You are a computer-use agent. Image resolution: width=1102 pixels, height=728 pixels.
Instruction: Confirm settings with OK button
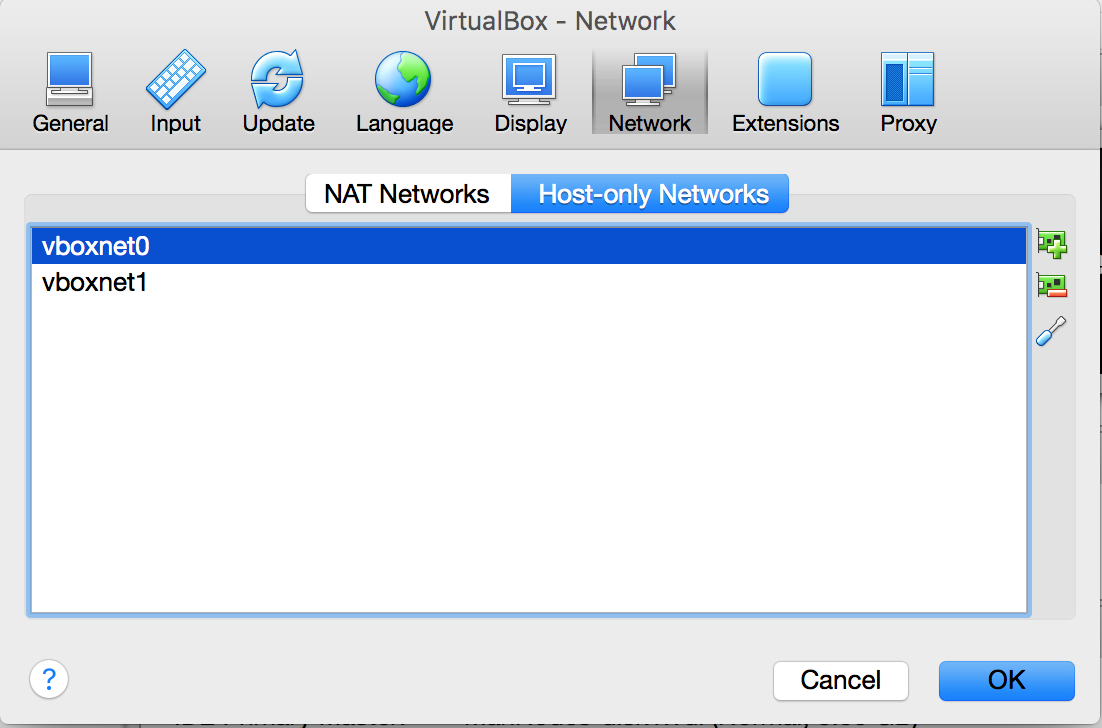pos(1006,680)
